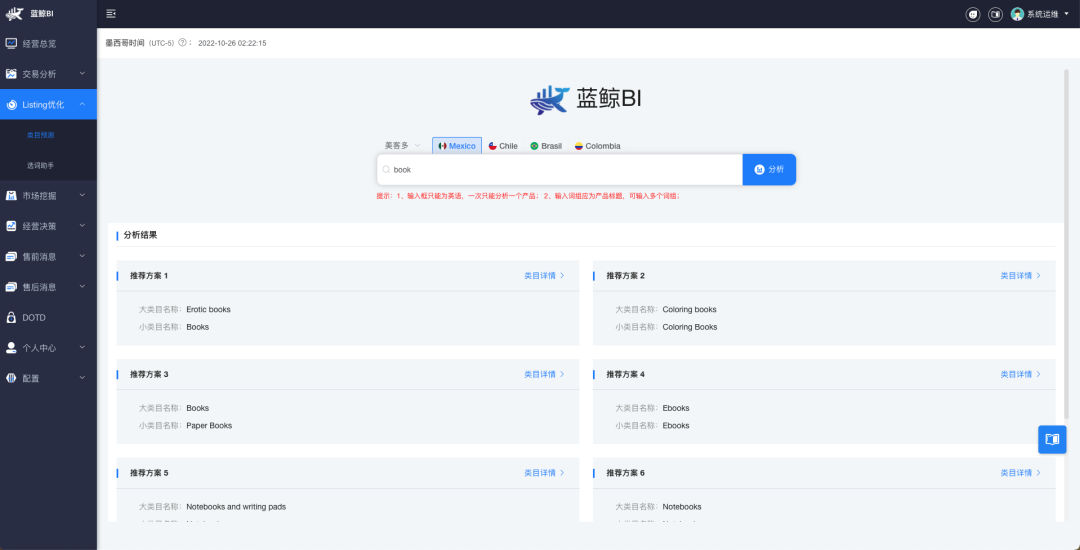The image size is (1080, 550).
Task: Click the DOTD lock icon
Action: (11, 317)
